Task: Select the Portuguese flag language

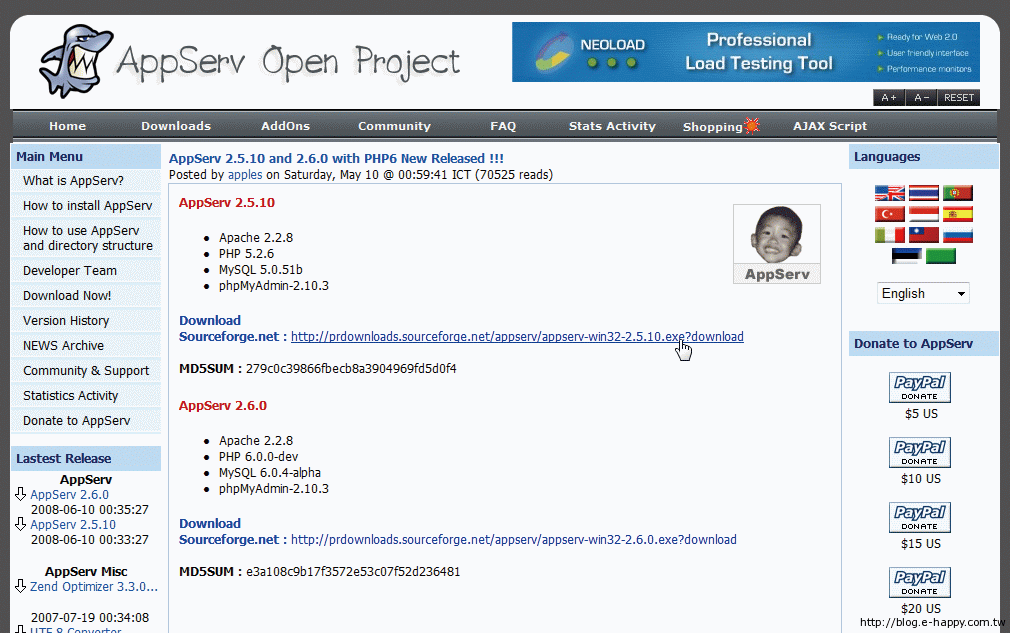Action: point(957,193)
